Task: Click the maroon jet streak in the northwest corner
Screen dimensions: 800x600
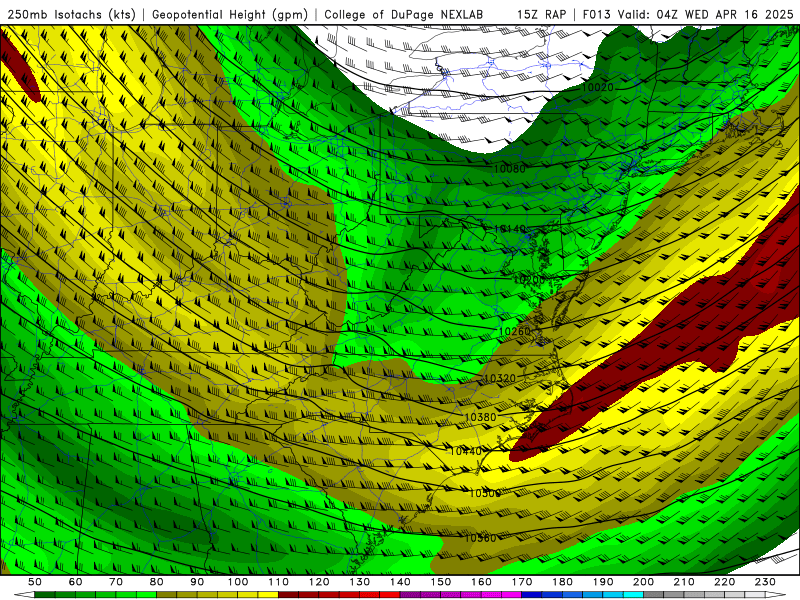Action: click(x=19, y=69)
